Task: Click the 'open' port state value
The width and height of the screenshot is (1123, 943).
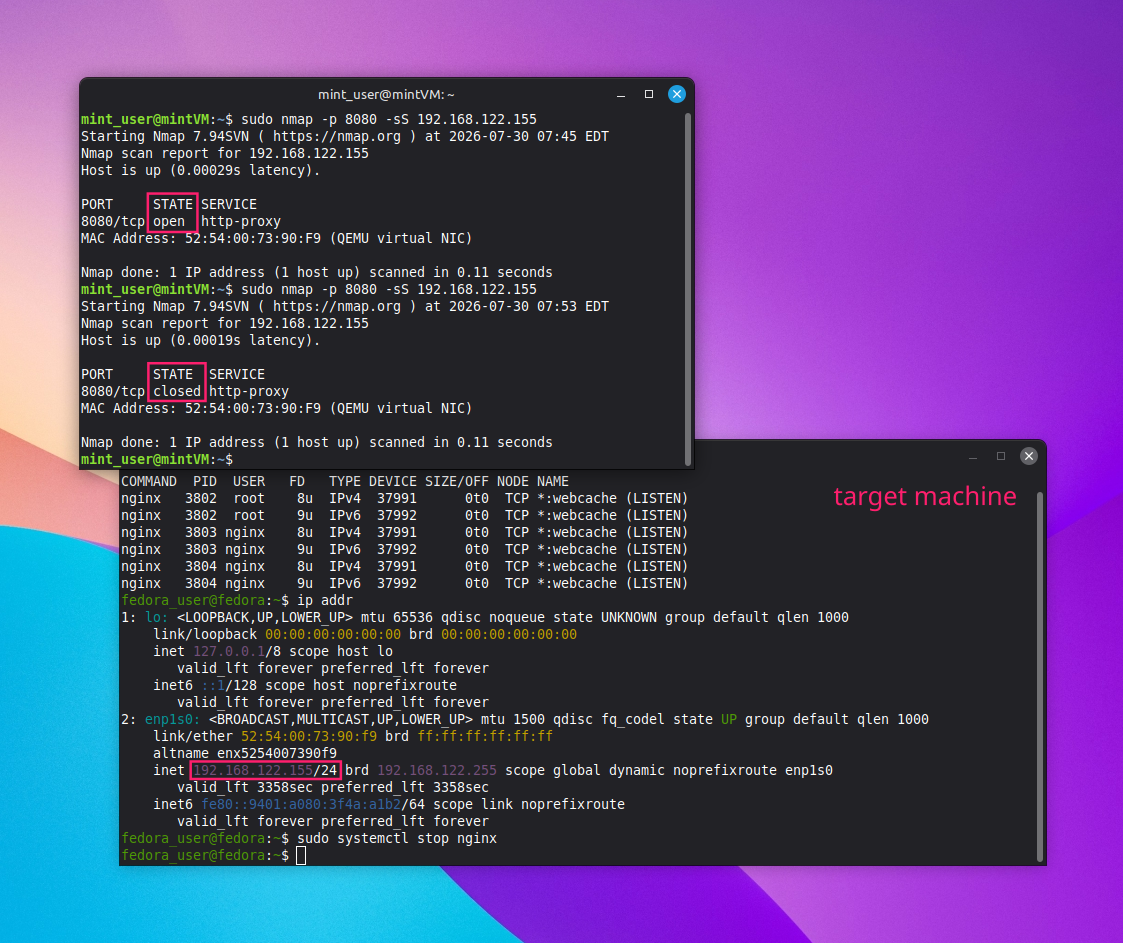Action: click(x=169, y=221)
